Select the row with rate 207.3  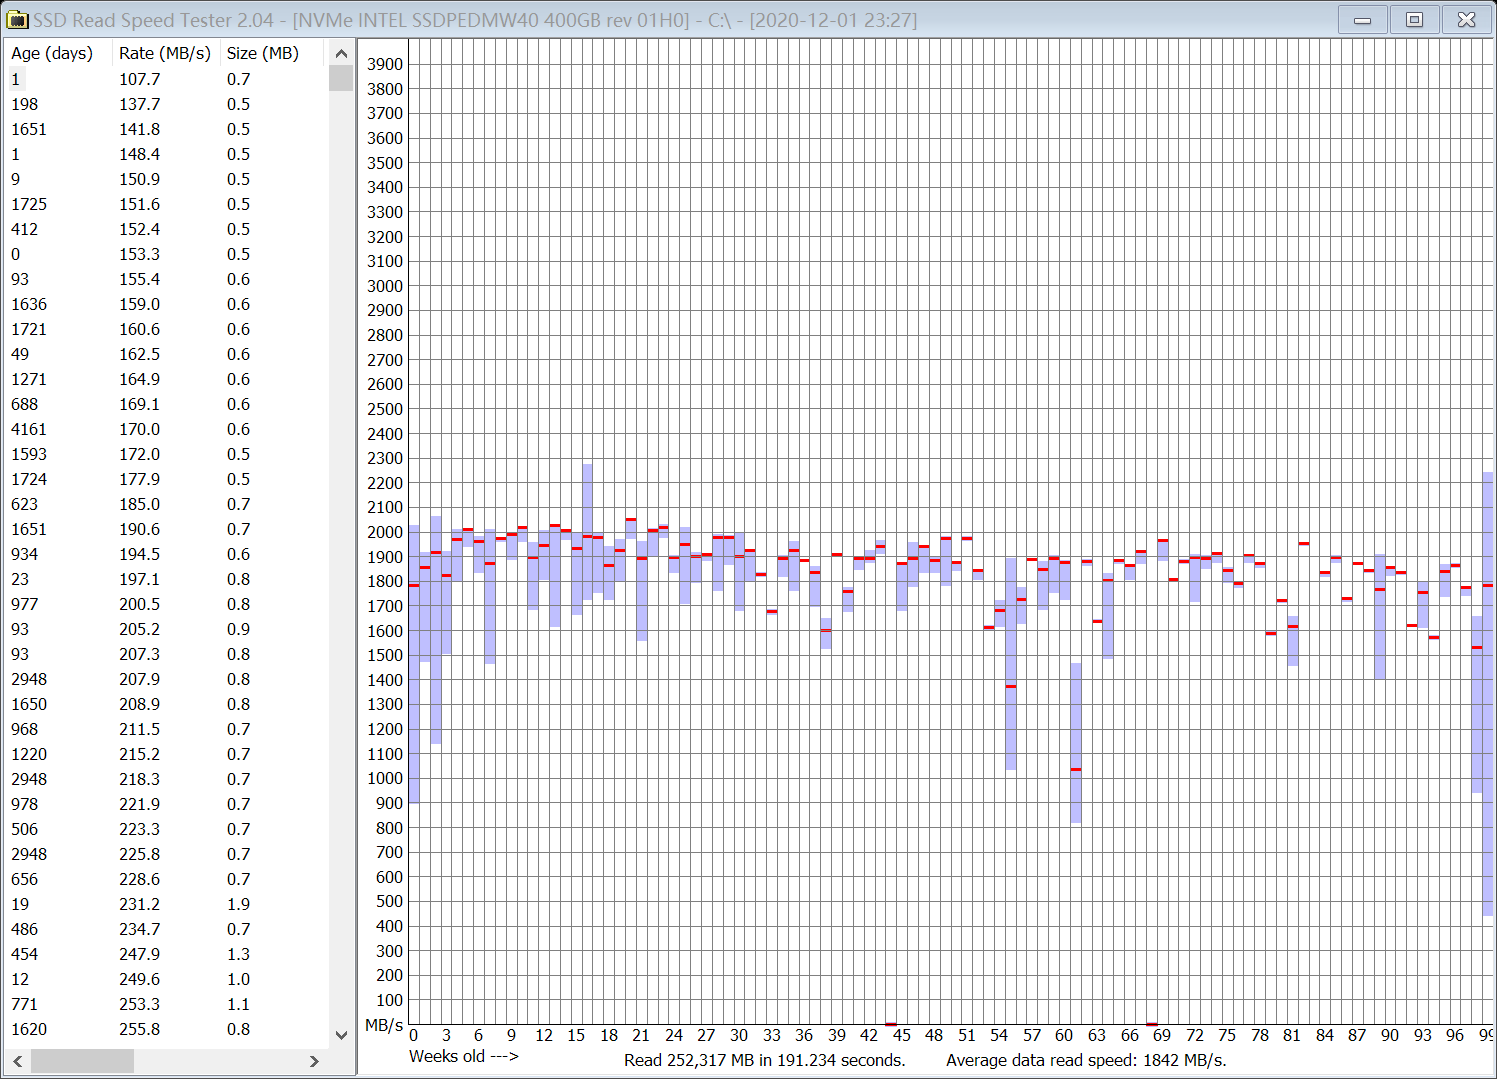pos(167,654)
